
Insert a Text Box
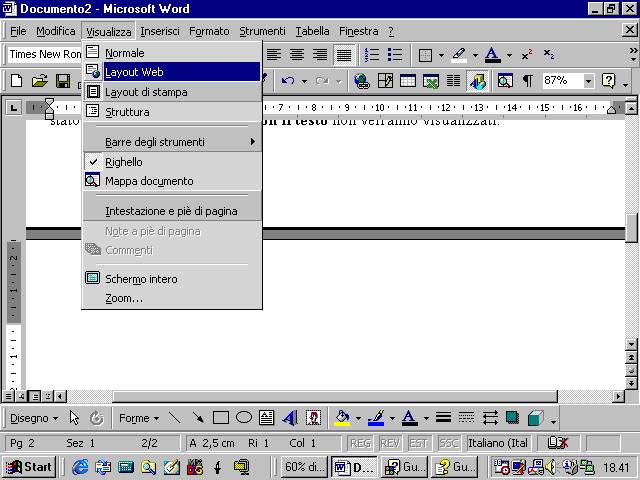coord(267,418)
